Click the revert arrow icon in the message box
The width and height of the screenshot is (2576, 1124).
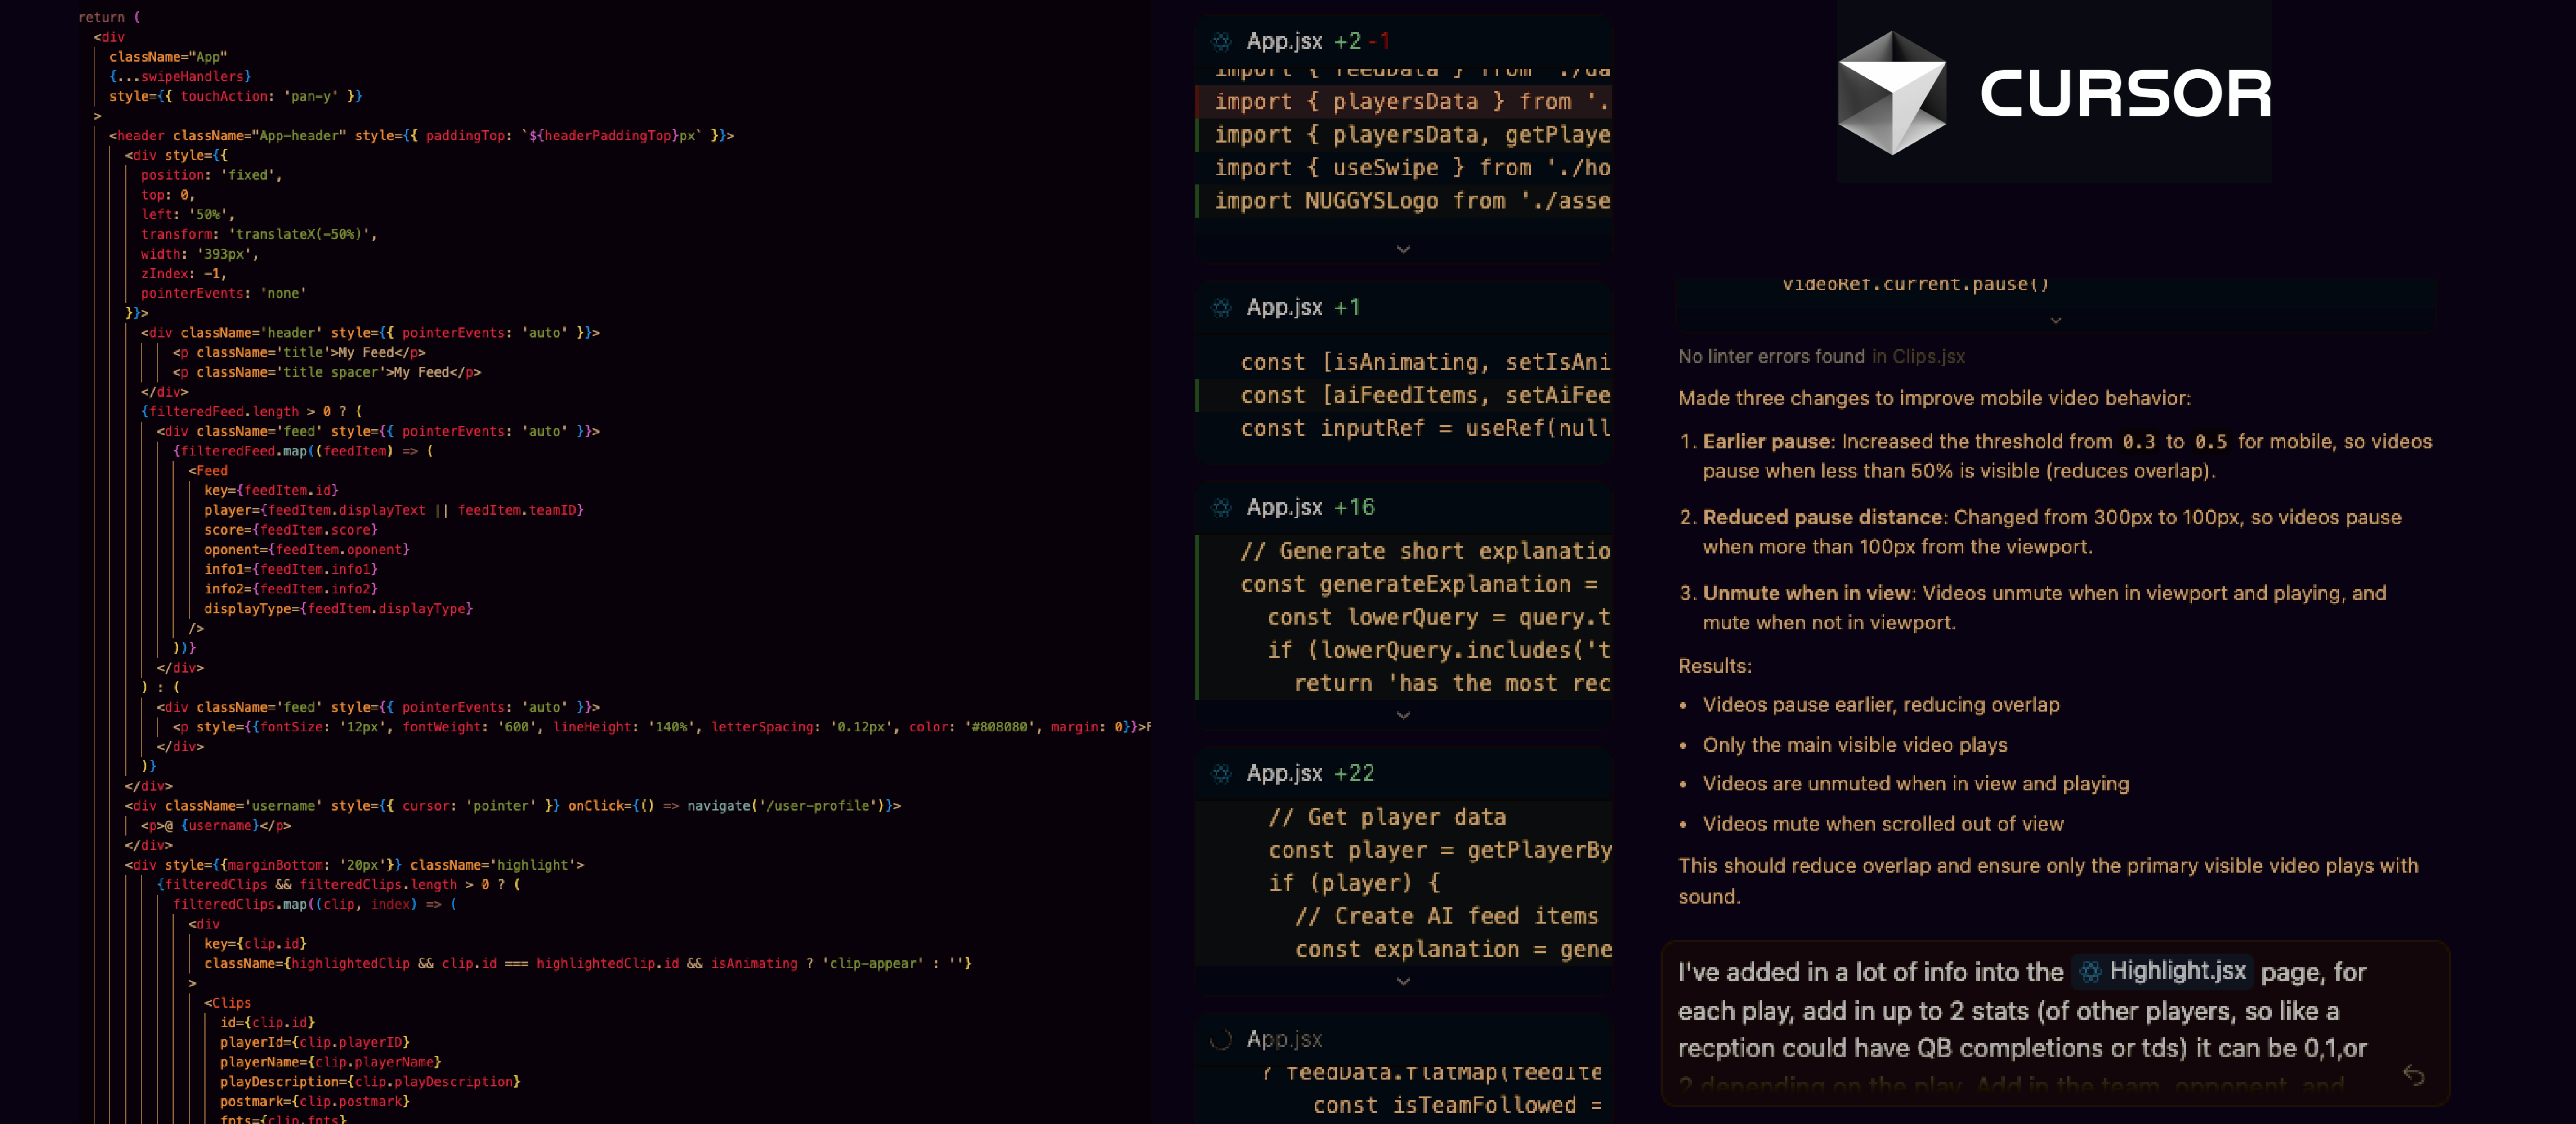pyautogui.click(x=2413, y=1075)
